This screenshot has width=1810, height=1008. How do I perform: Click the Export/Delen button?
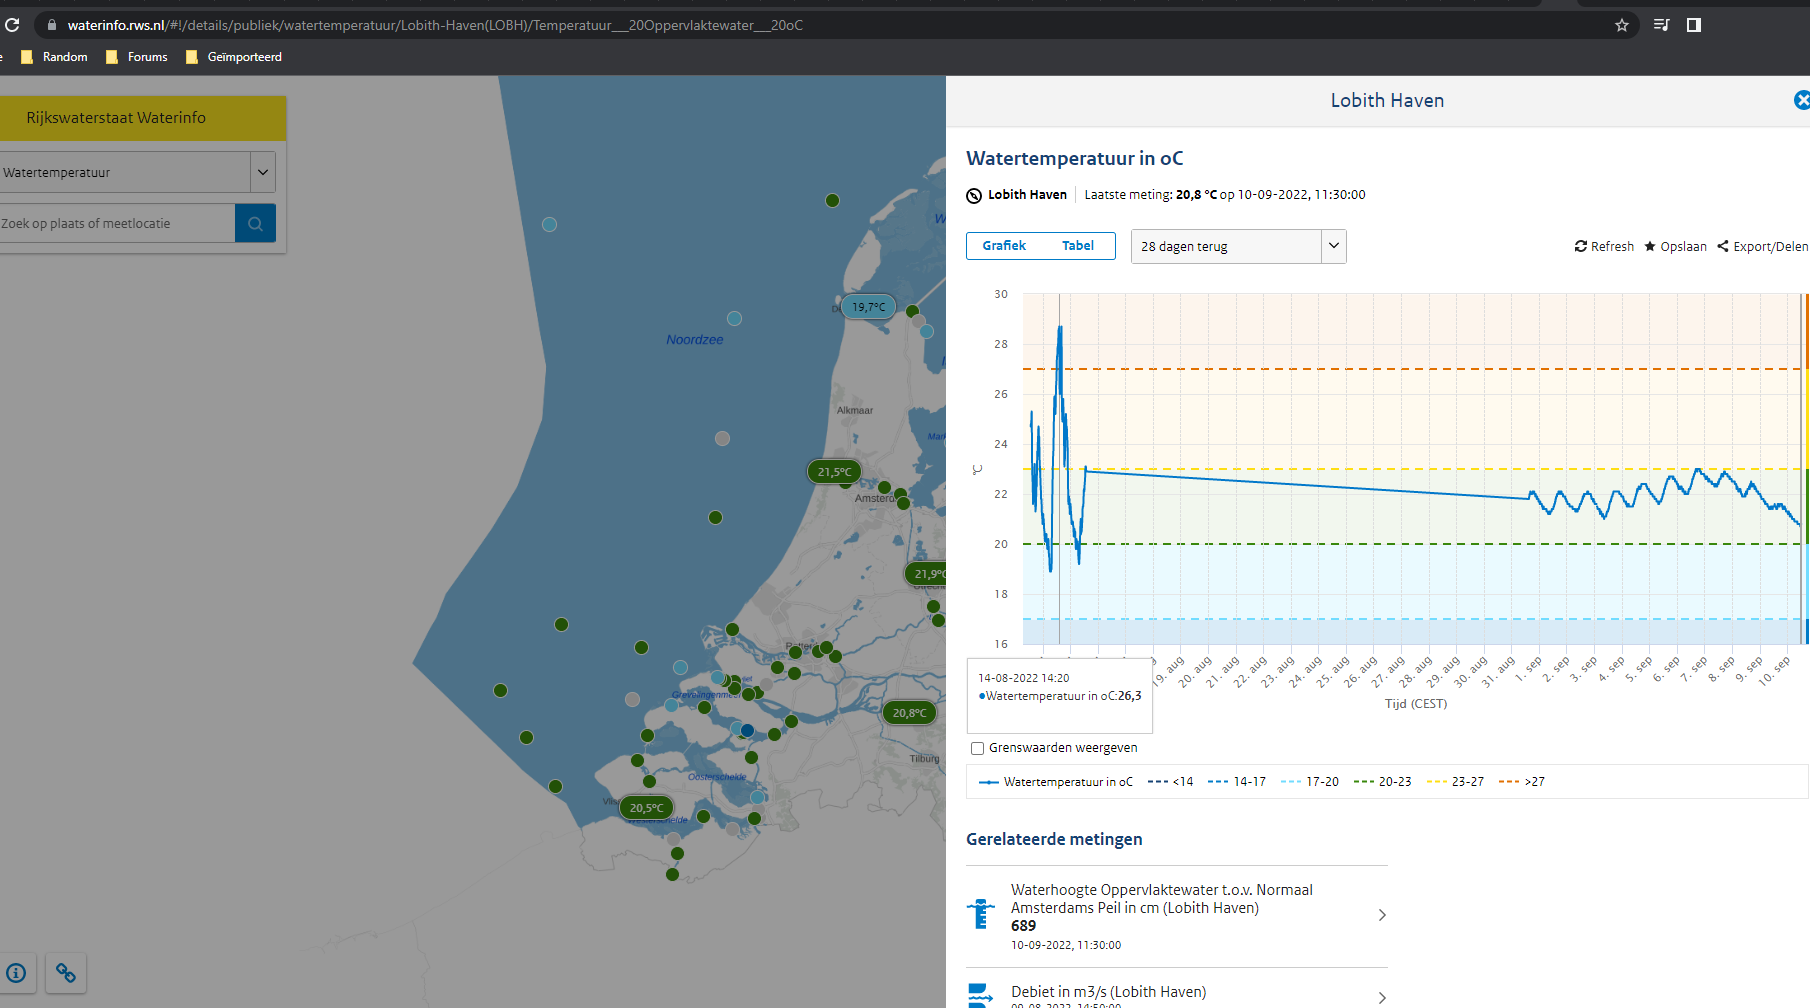(1762, 247)
